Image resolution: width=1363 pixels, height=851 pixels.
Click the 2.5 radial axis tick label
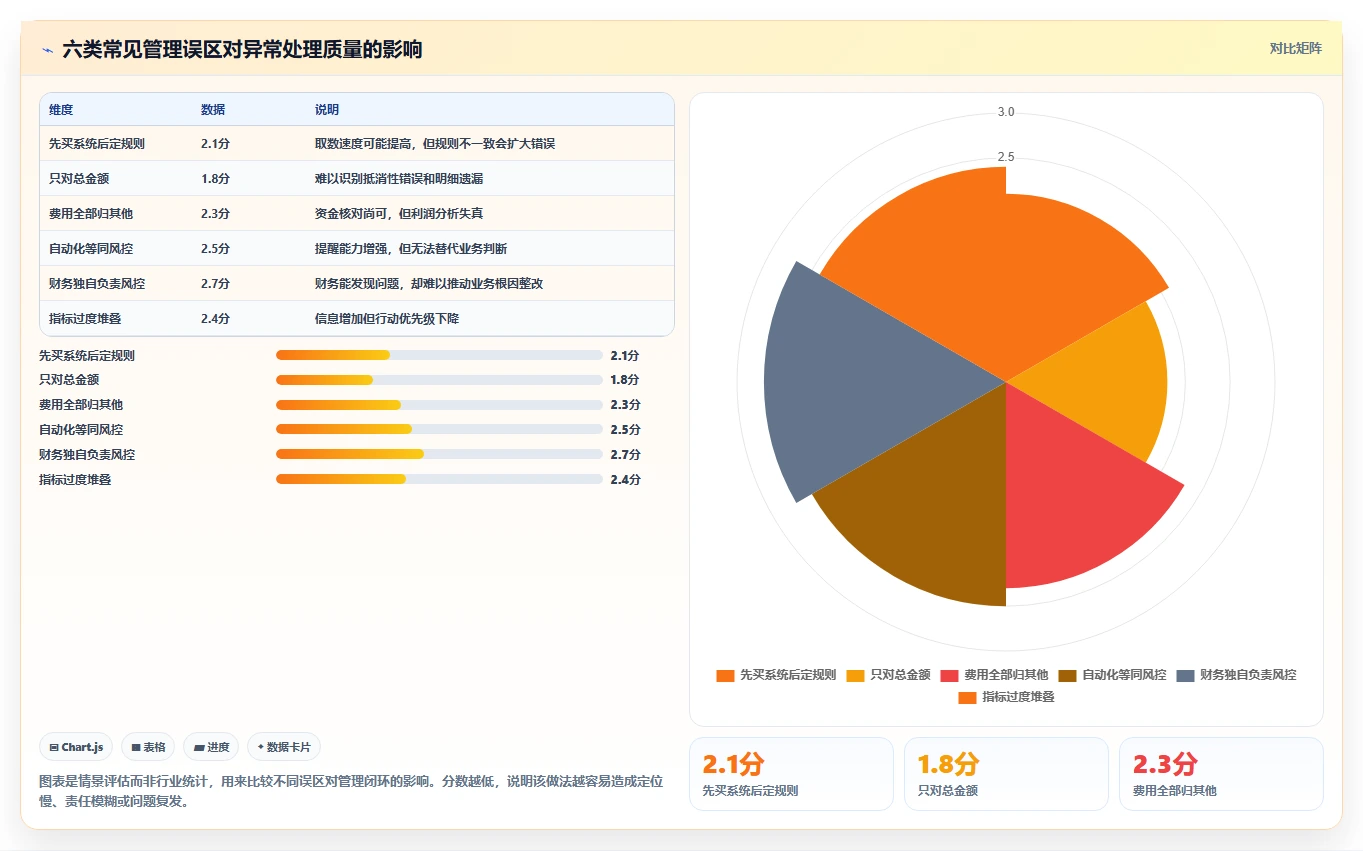click(1006, 157)
